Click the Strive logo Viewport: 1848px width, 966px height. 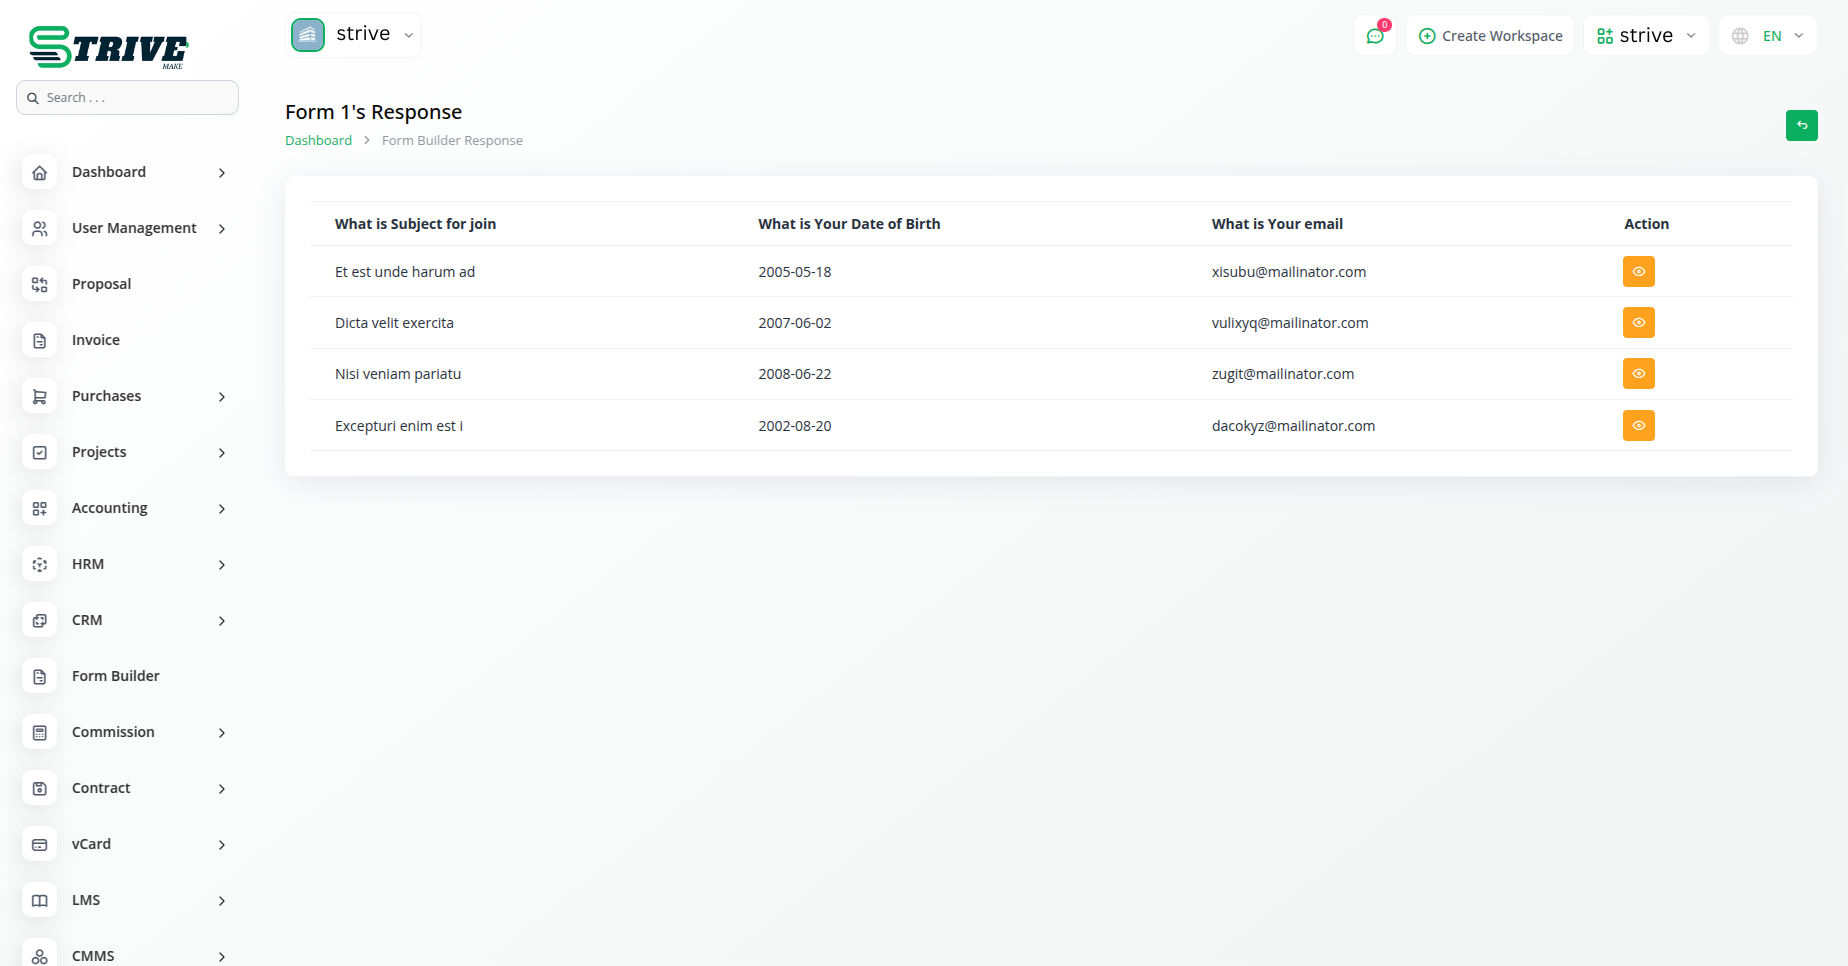pos(108,47)
